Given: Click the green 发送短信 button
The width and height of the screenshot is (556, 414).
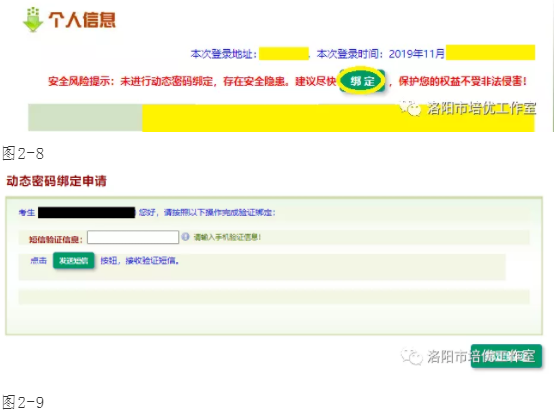Looking at the screenshot, I should click(73, 261).
